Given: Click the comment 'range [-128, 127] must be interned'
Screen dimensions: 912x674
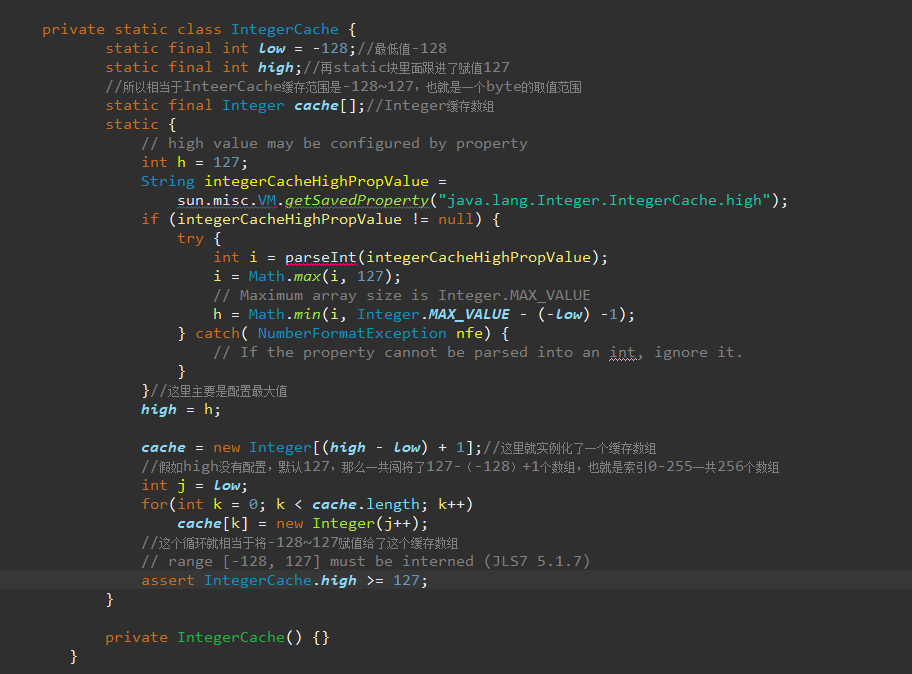Looking at the screenshot, I should click(x=365, y=561).
